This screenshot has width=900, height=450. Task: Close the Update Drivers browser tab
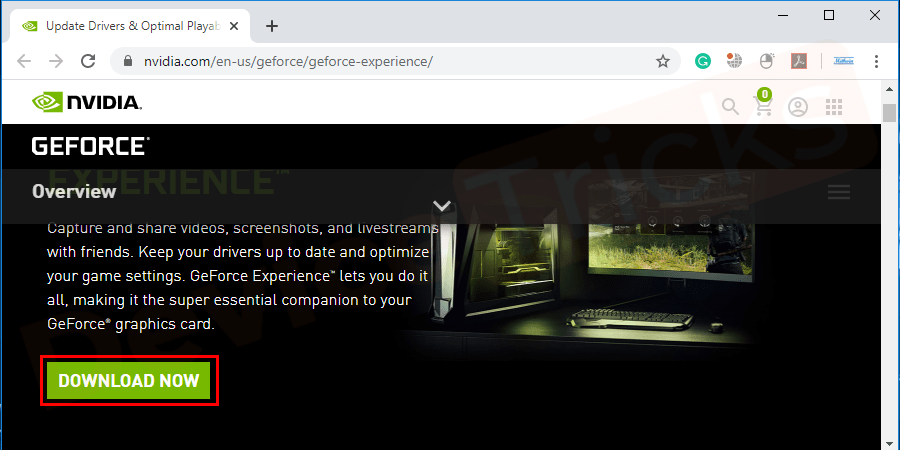point(234,26)
